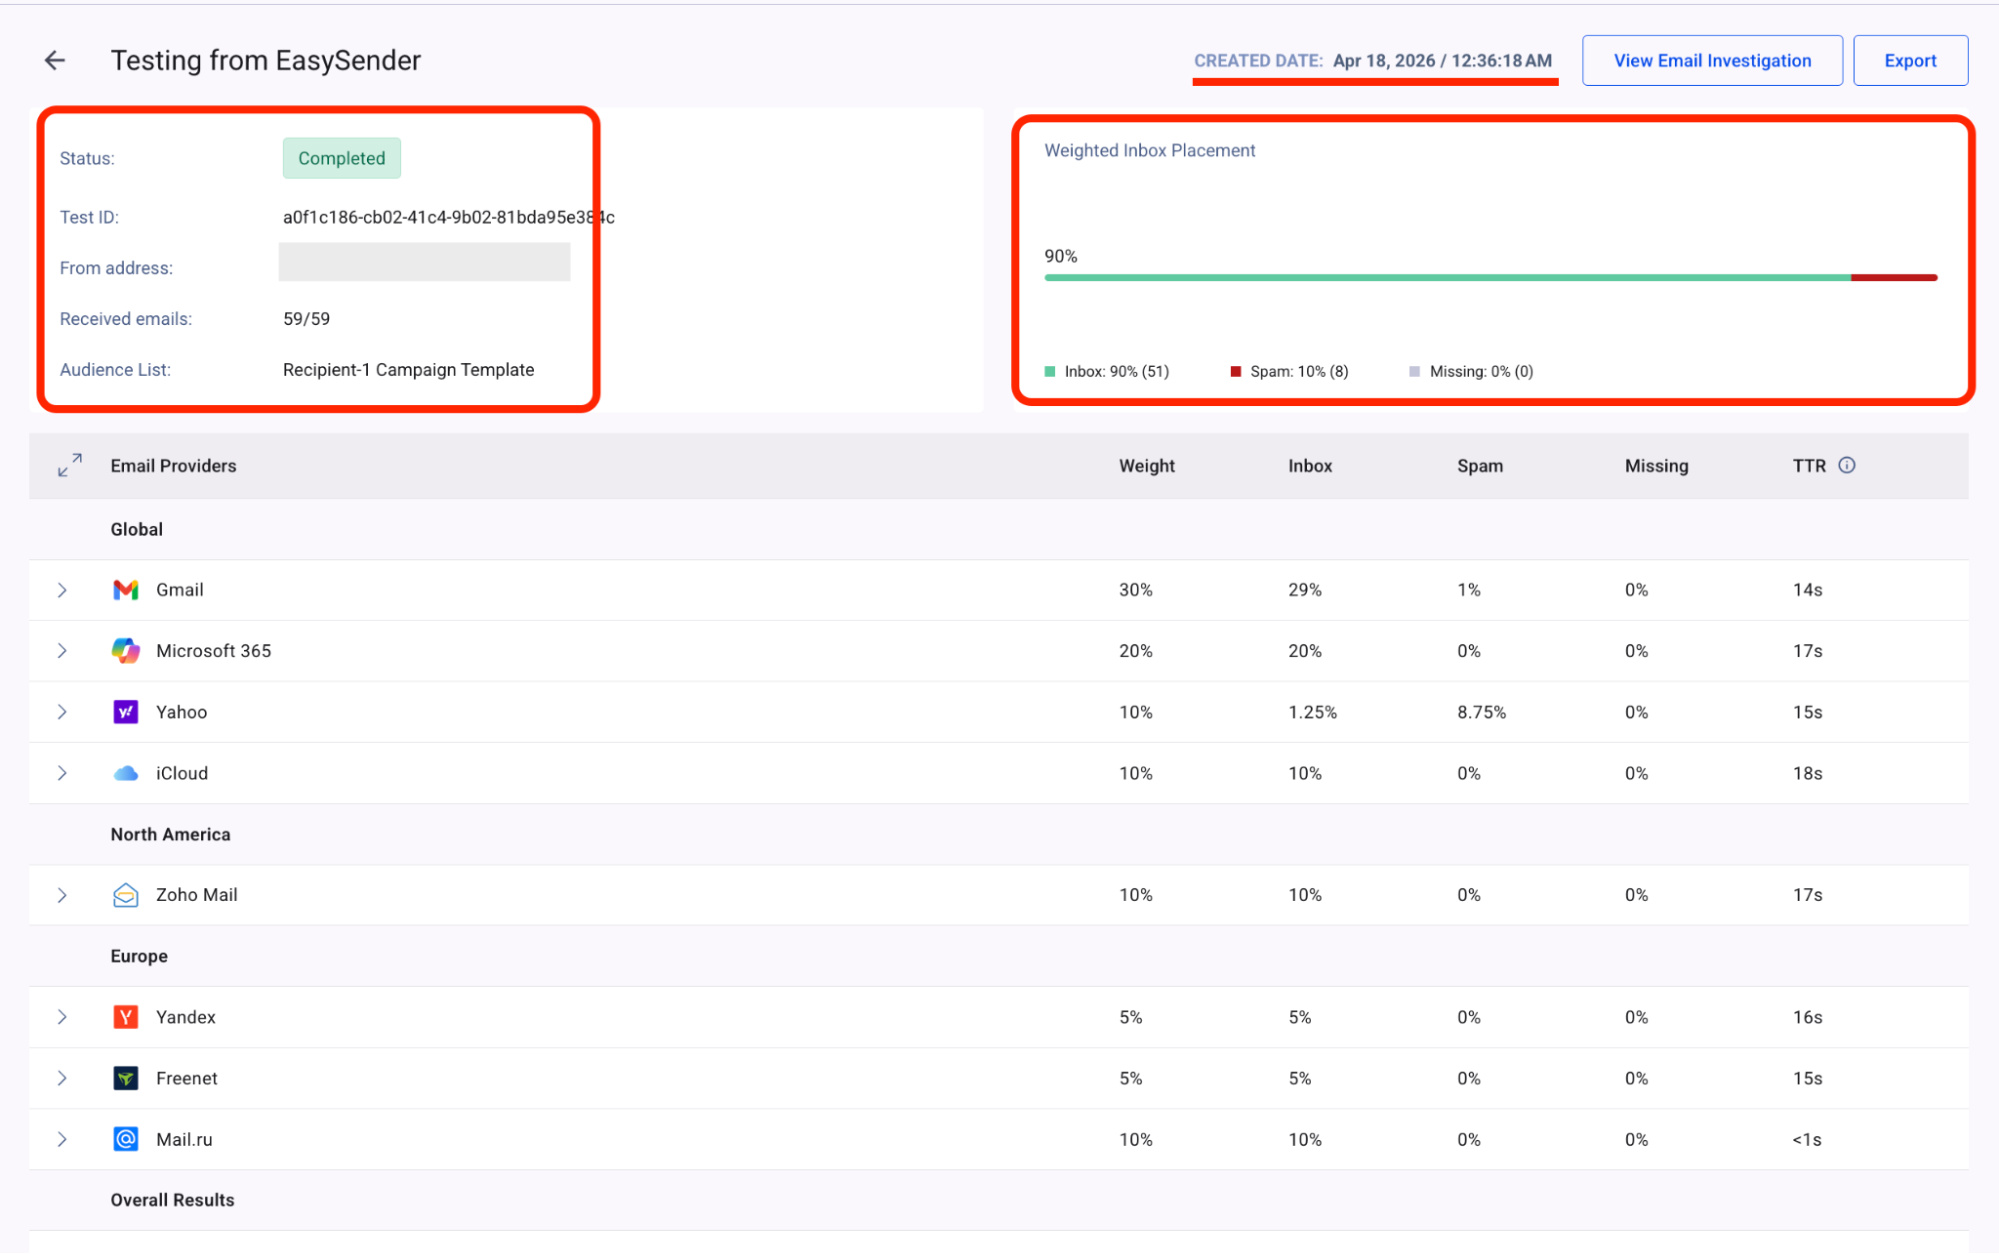This screenshot has width=1999, height=1254.
Task: Expand the Gmail provider row
Action: click(x=62, y=590)
